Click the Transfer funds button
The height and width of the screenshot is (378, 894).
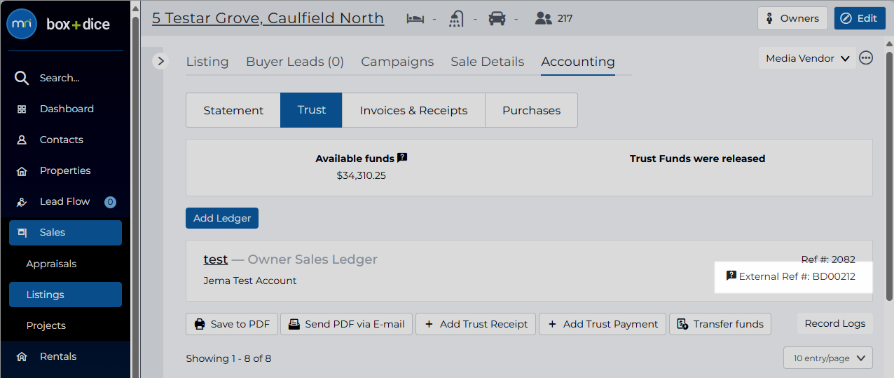click(x=720, y=324)
